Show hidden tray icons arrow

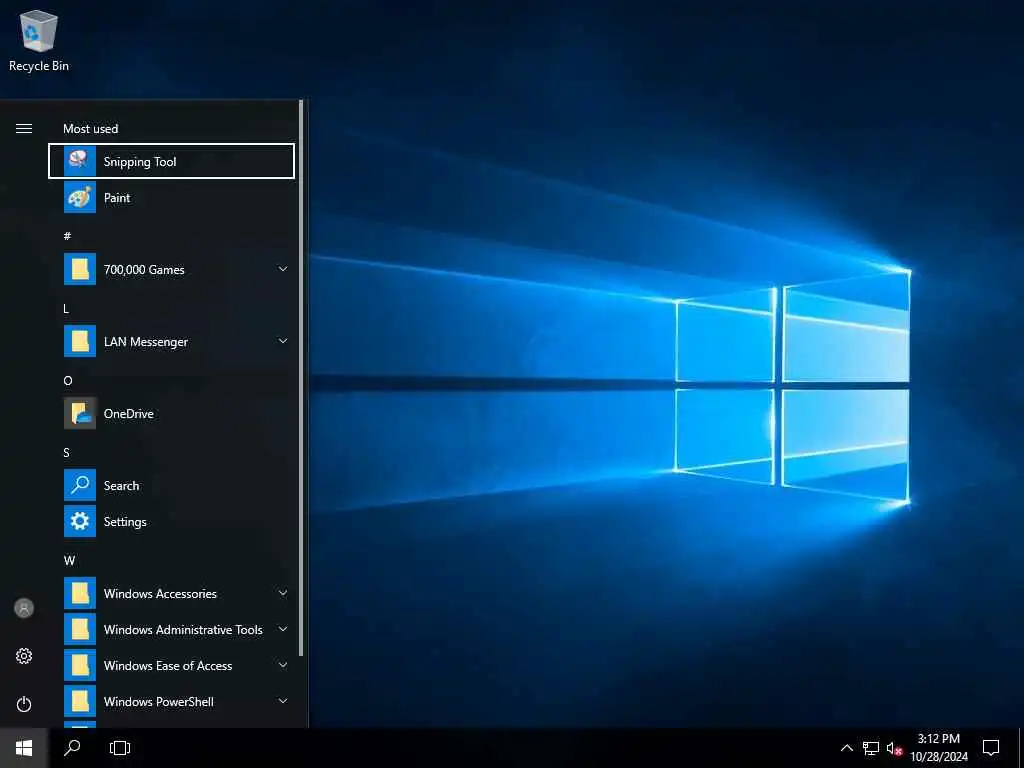[846, 748]
